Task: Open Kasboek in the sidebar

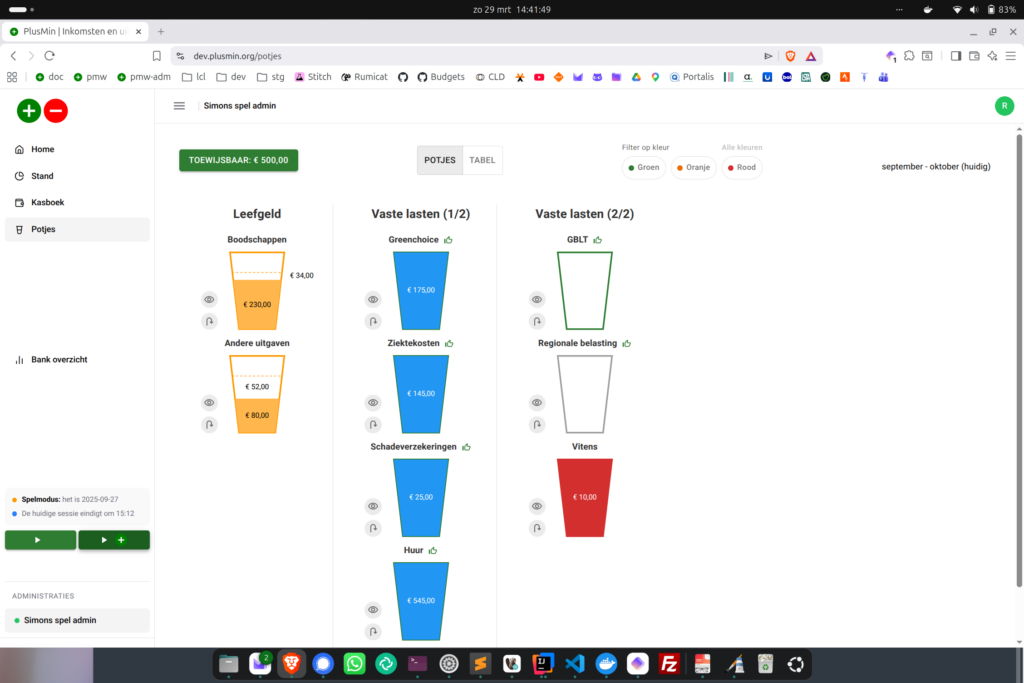Action: [x=48, y=203]
